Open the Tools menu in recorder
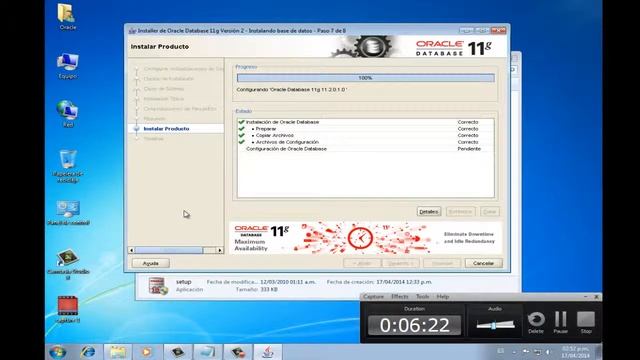The image size is (640, 360). (422, 297)
